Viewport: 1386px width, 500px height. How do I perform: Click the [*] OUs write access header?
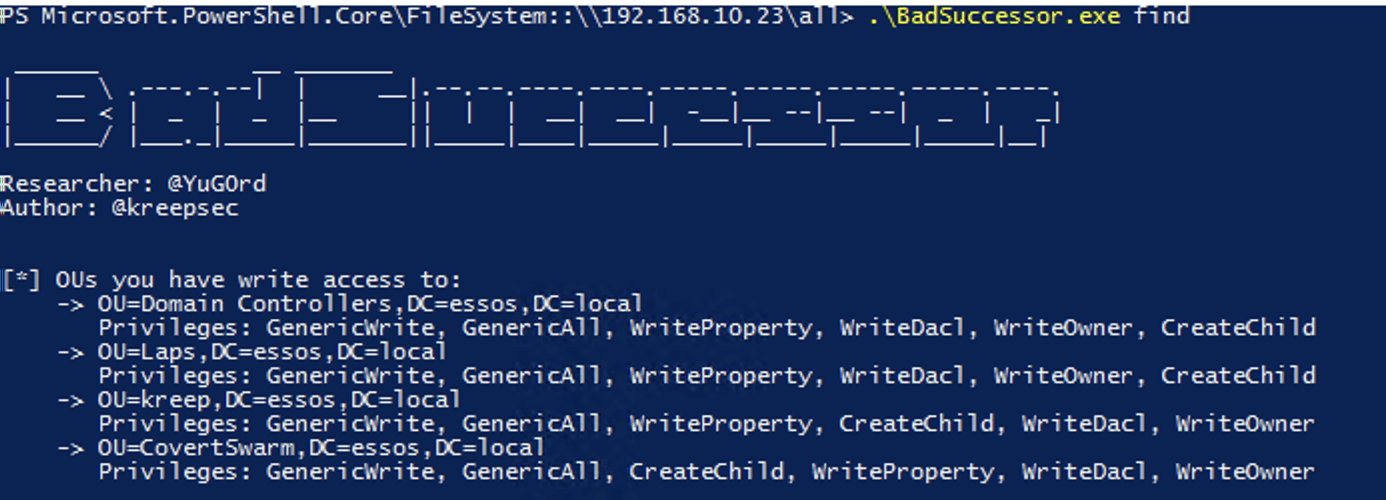coord(232,280)
